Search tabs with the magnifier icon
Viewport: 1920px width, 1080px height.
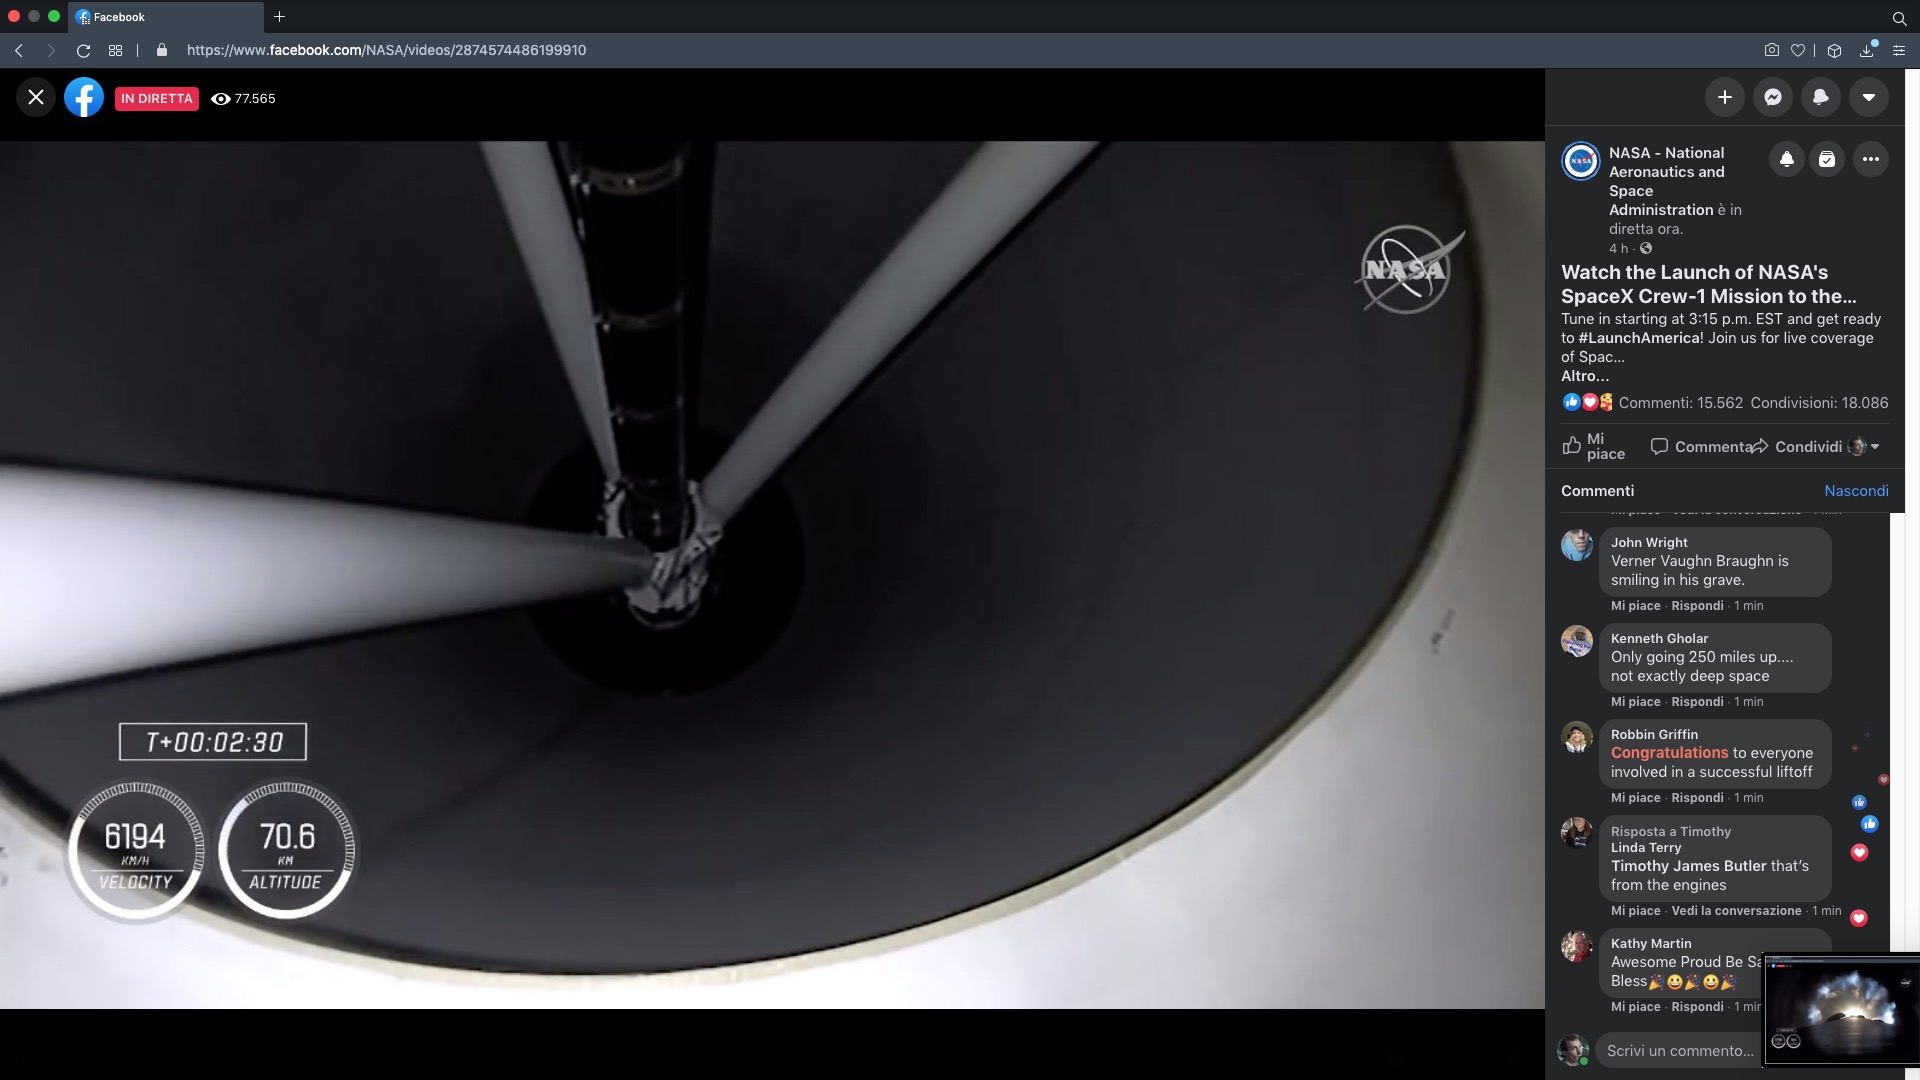tap(1899, 18)
